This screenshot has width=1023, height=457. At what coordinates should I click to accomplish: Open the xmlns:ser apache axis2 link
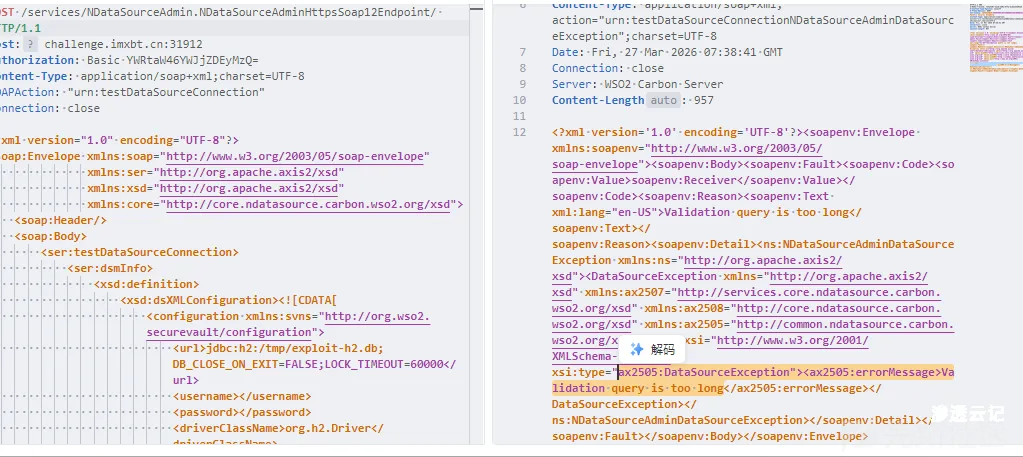point(250,172)
